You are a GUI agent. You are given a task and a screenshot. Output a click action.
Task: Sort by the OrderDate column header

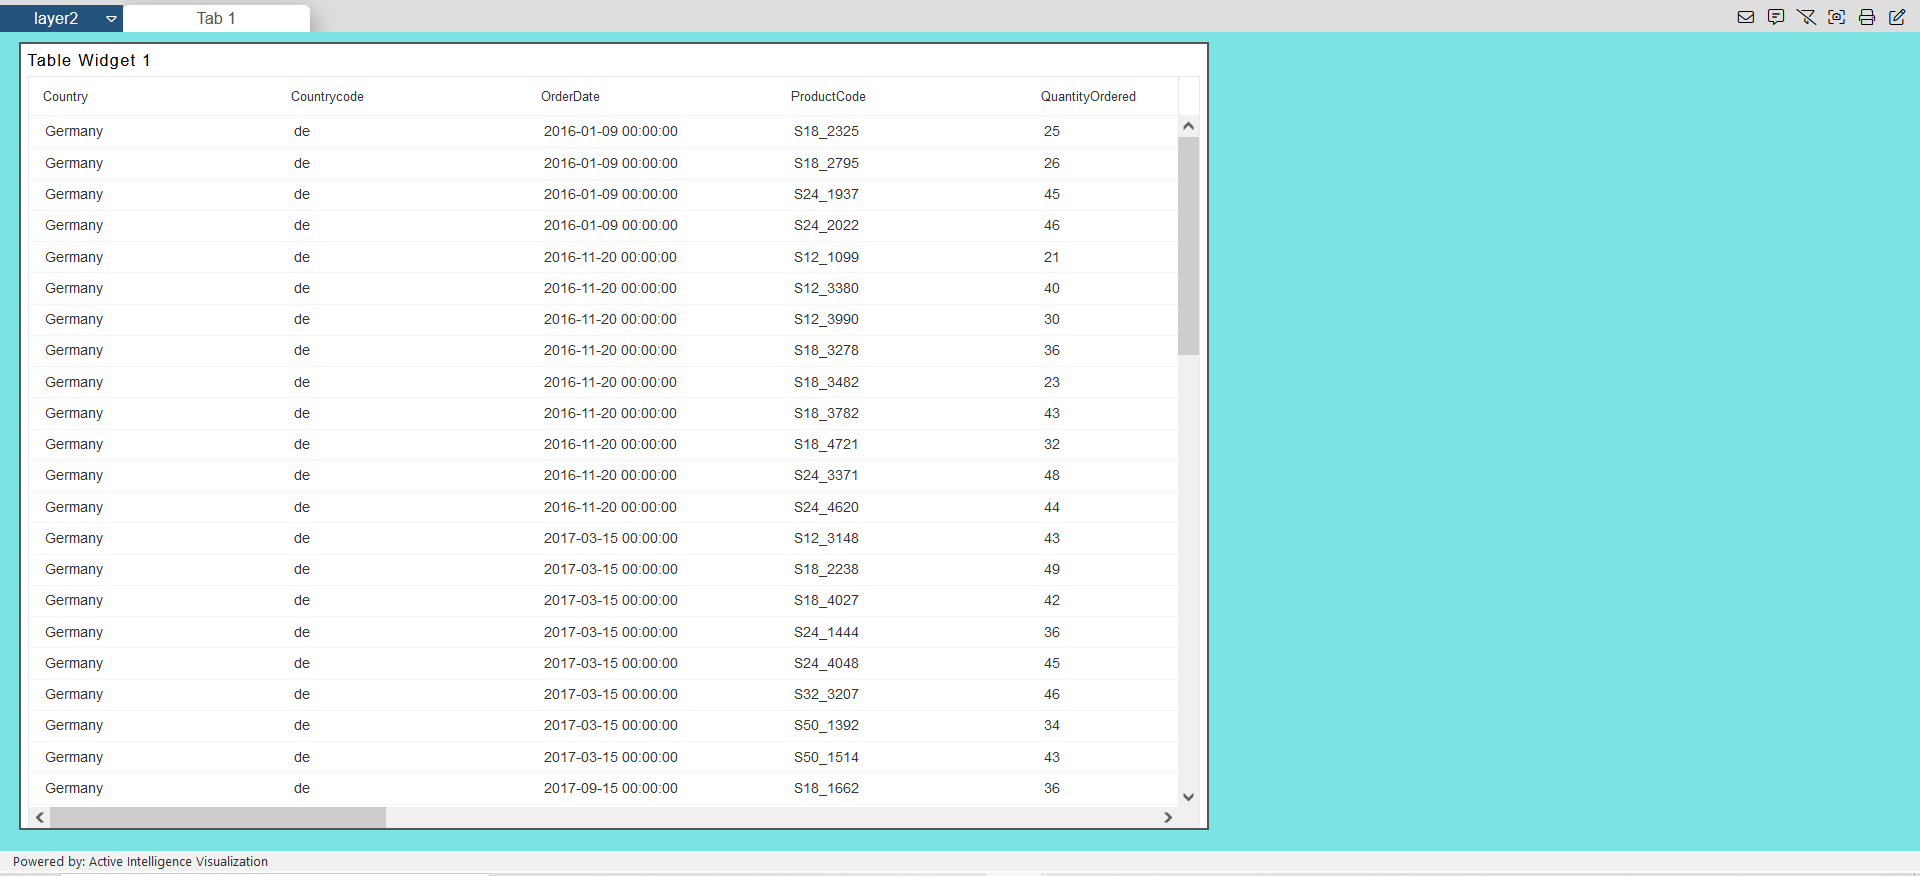pos(570,97)
